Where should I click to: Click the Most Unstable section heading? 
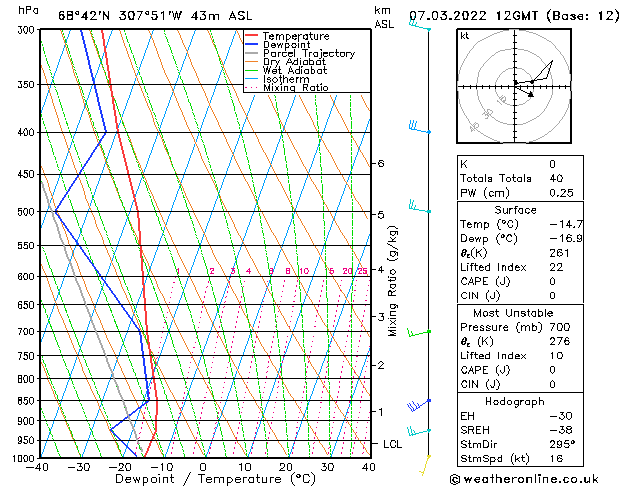tap(513, 313)
